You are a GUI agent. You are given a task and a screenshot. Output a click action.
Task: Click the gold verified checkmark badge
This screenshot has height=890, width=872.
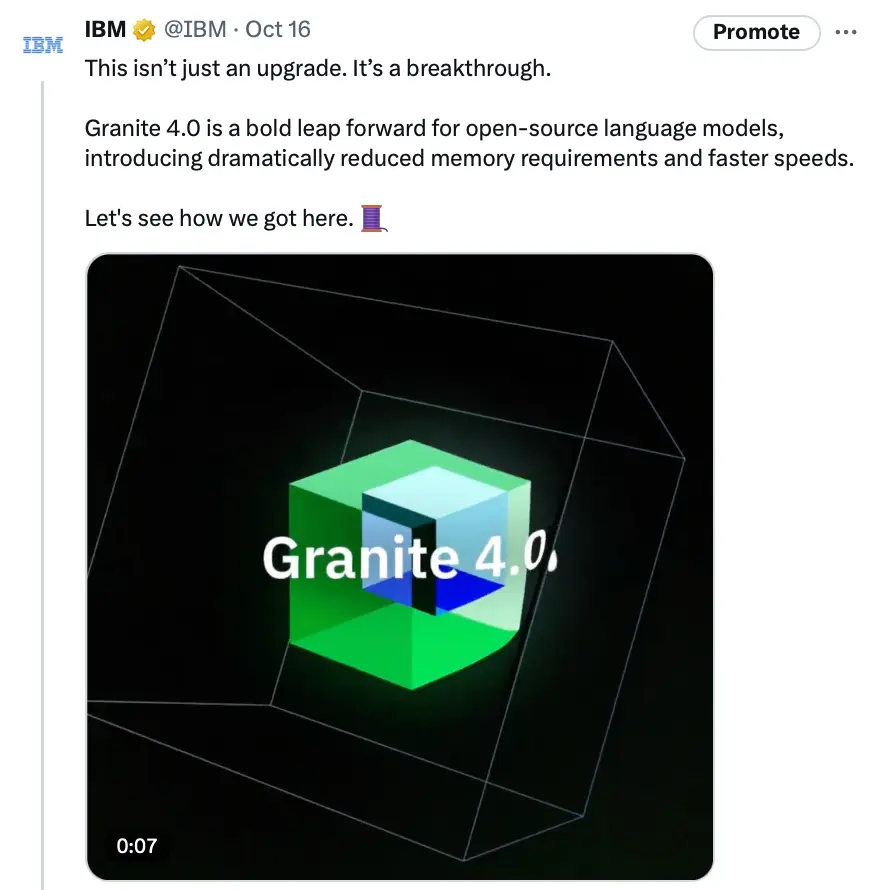[142, 29]
